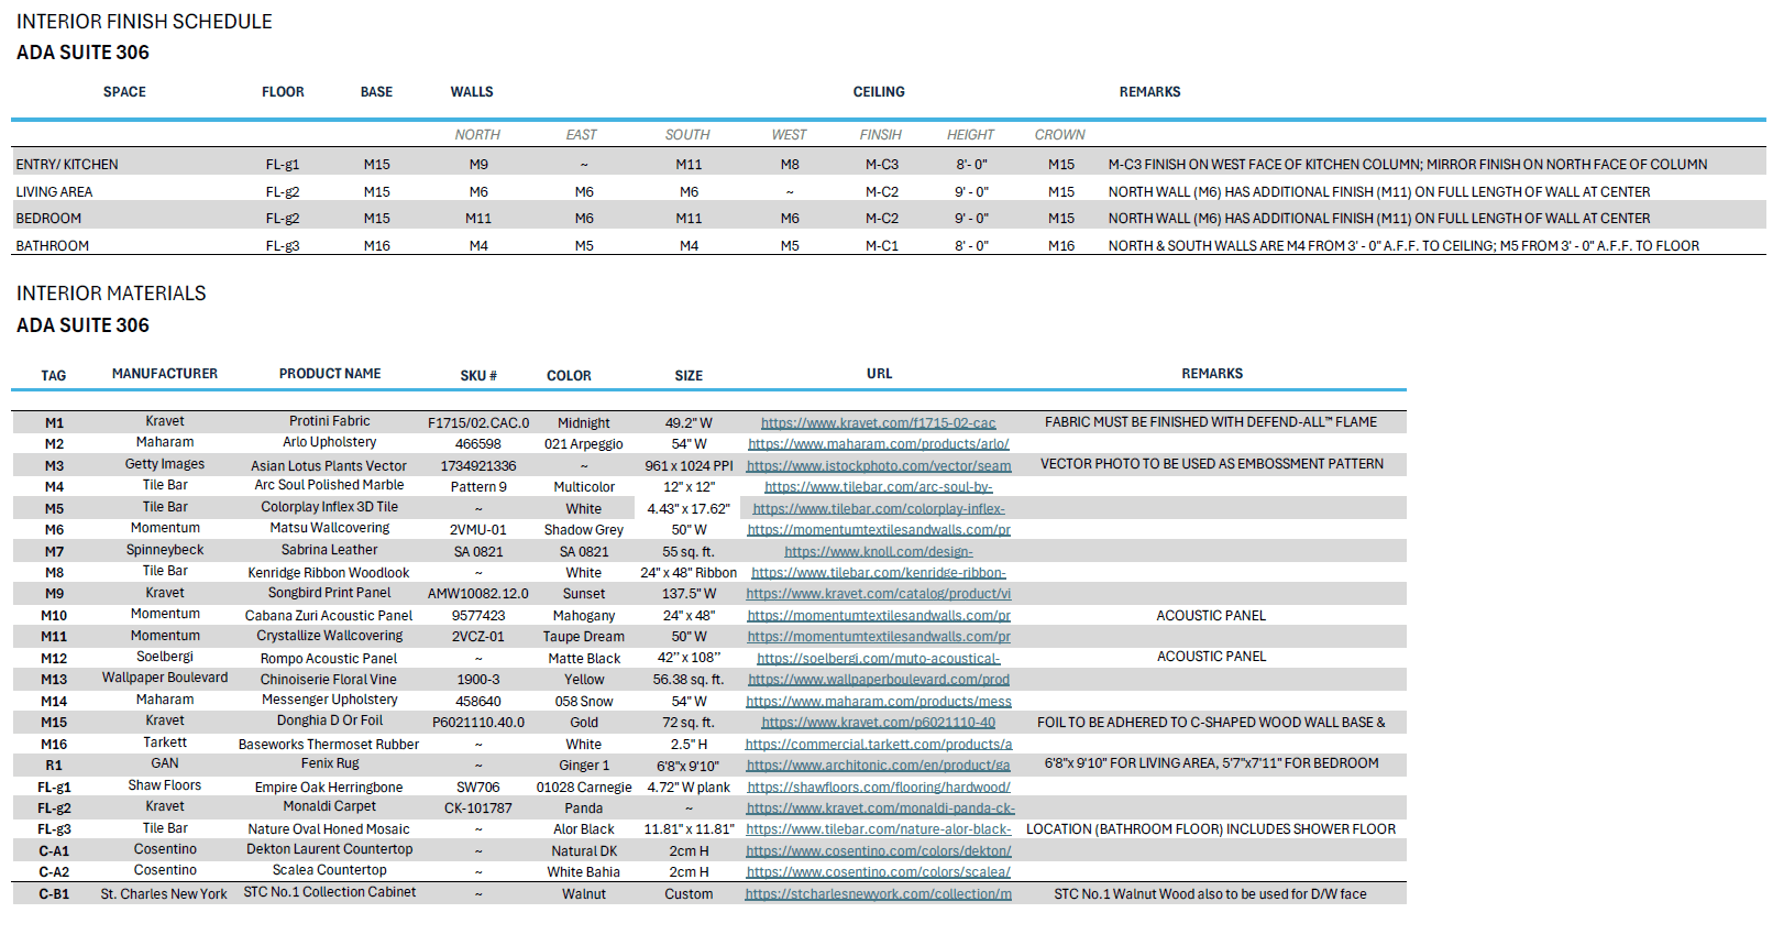Select the MANUFACTURER column header
The width and height of the screenshot is (1778, 930).
point(164,374)
